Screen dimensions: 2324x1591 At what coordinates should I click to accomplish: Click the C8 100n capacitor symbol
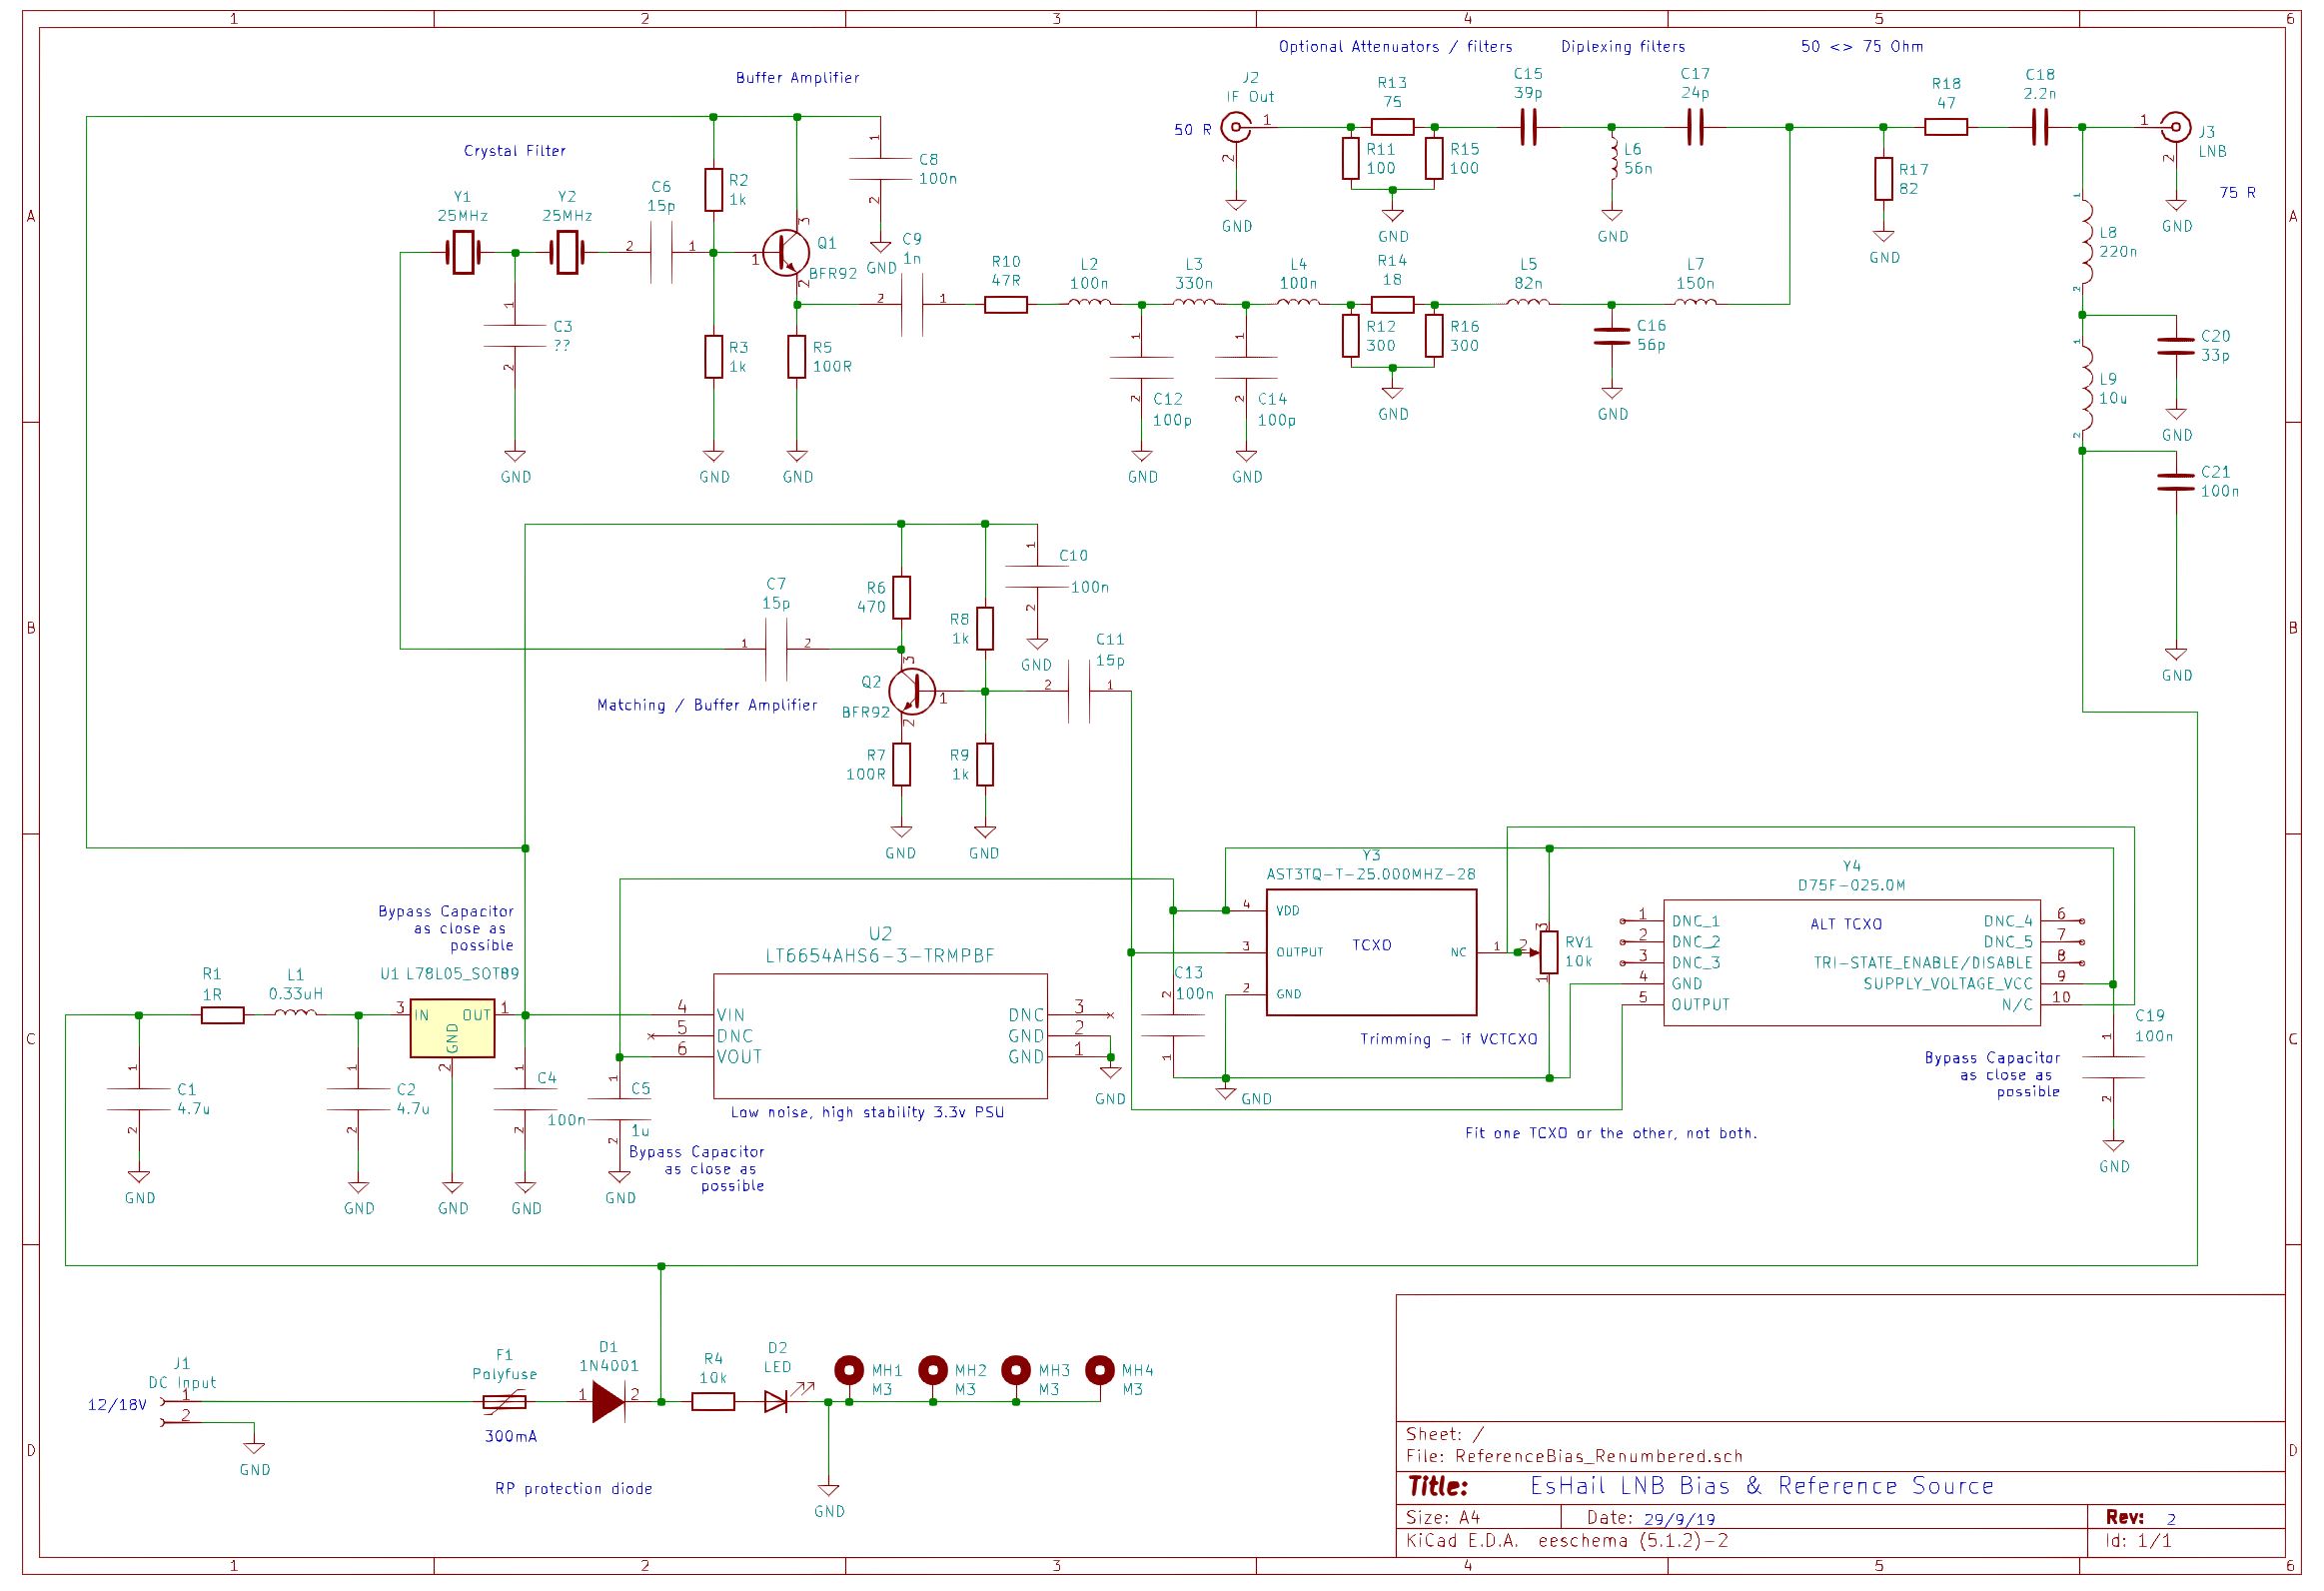880,169
